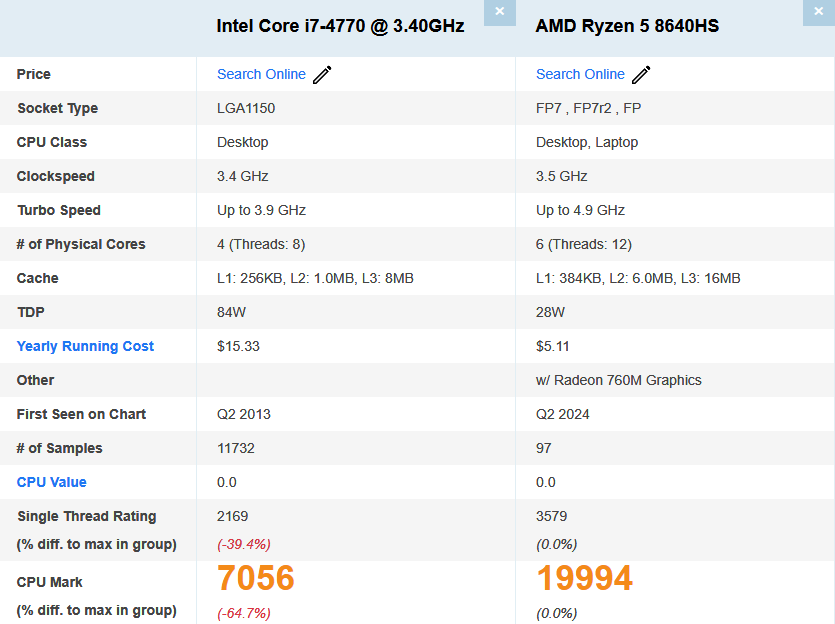
Task: Click the LGA1150 socket value
Action: pos(246,108)
